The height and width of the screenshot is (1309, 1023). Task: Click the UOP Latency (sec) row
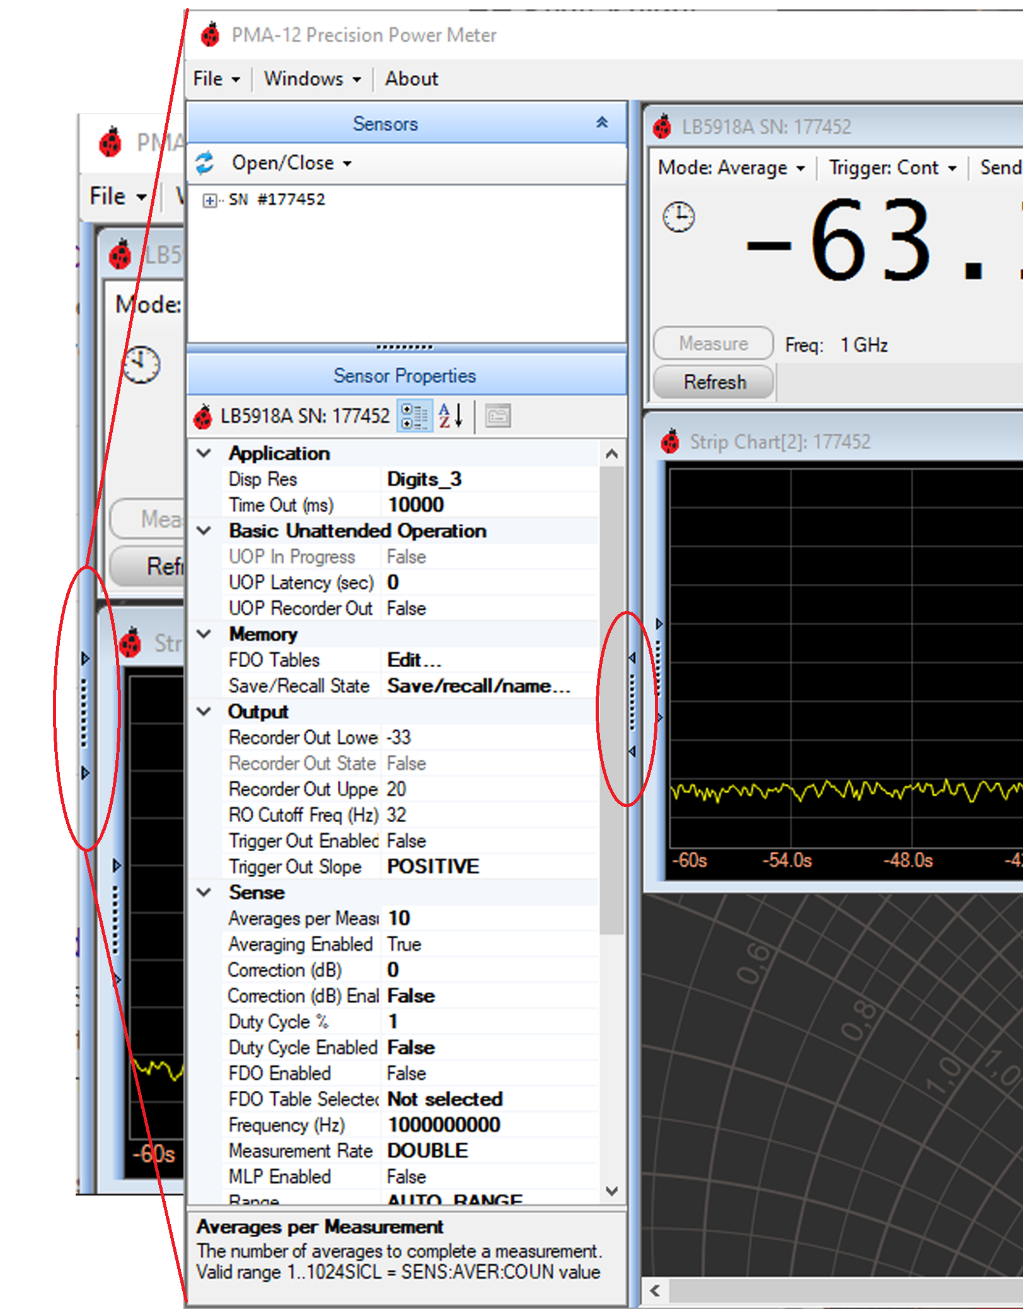[410, 583]
